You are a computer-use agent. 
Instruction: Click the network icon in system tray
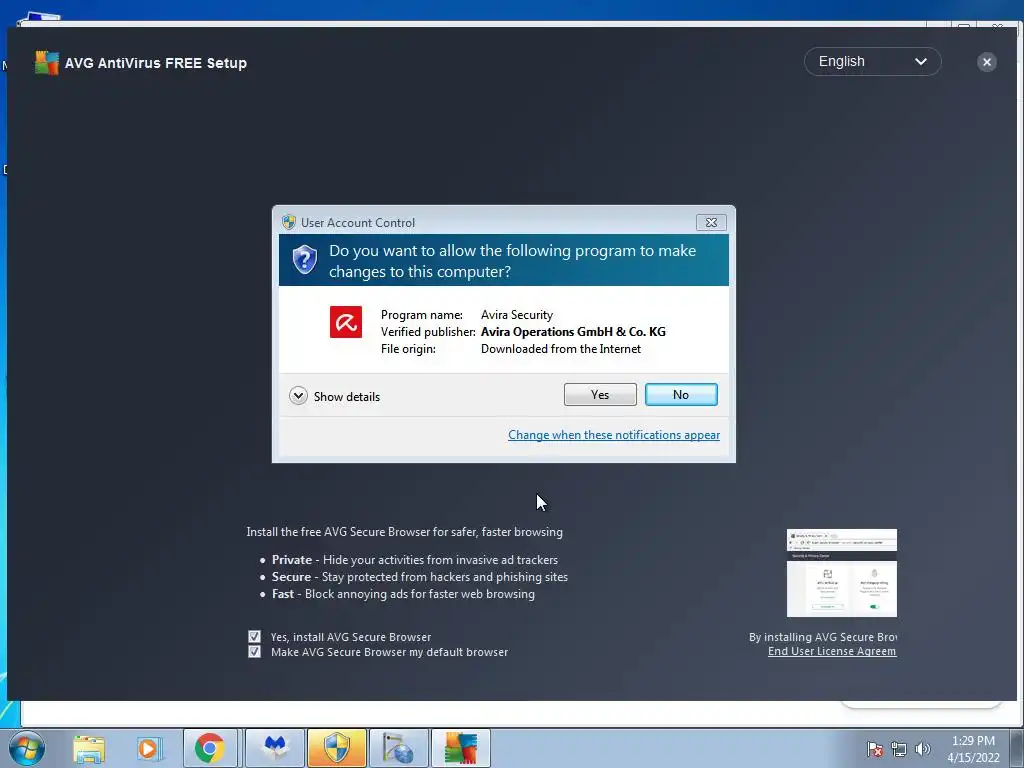pos(899,749)
